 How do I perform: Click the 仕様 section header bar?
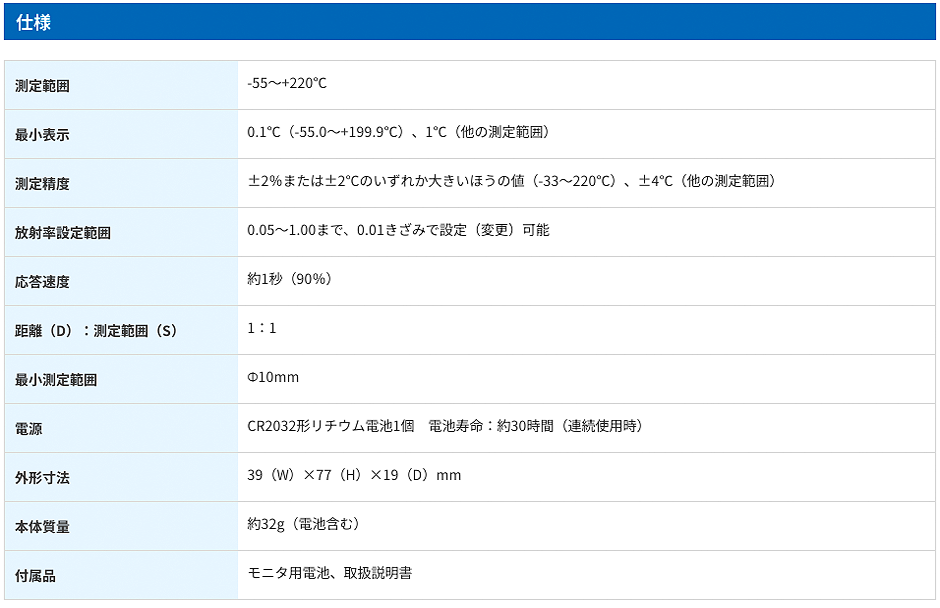pyautogui.click(x=470, y=22)
